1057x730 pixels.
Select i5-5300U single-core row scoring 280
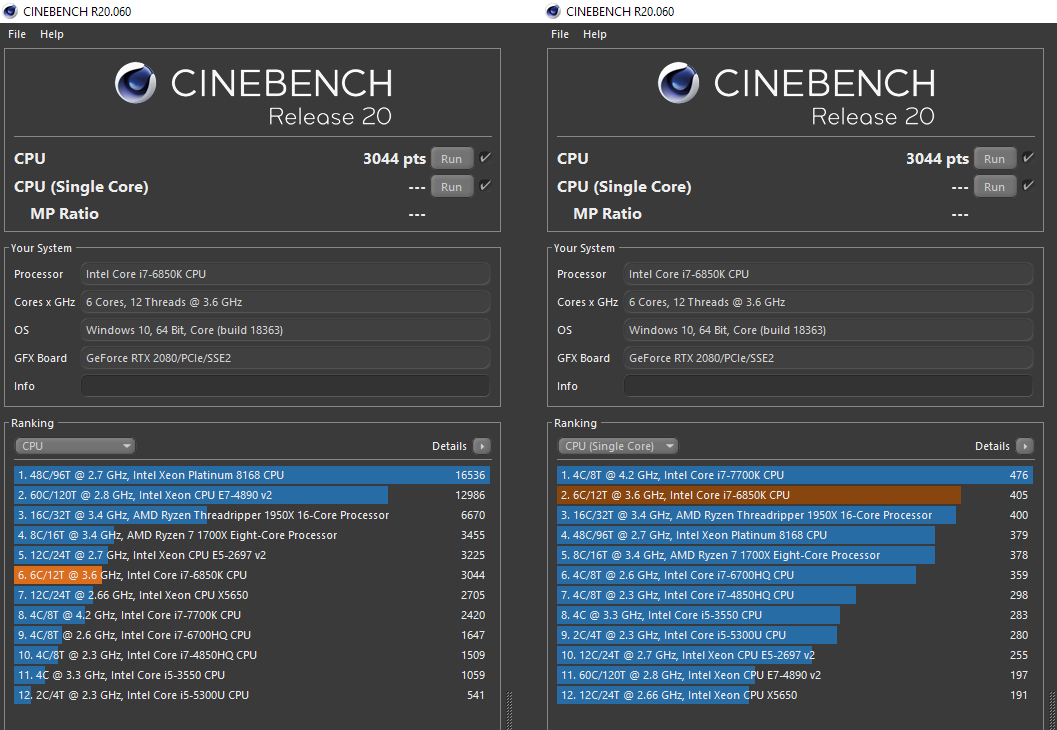tap(795, 635)
